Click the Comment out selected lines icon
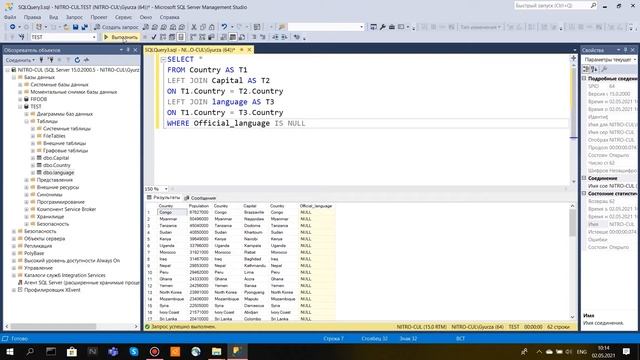The height and width of the screenshot is (360, 640). tap(254, 37)
